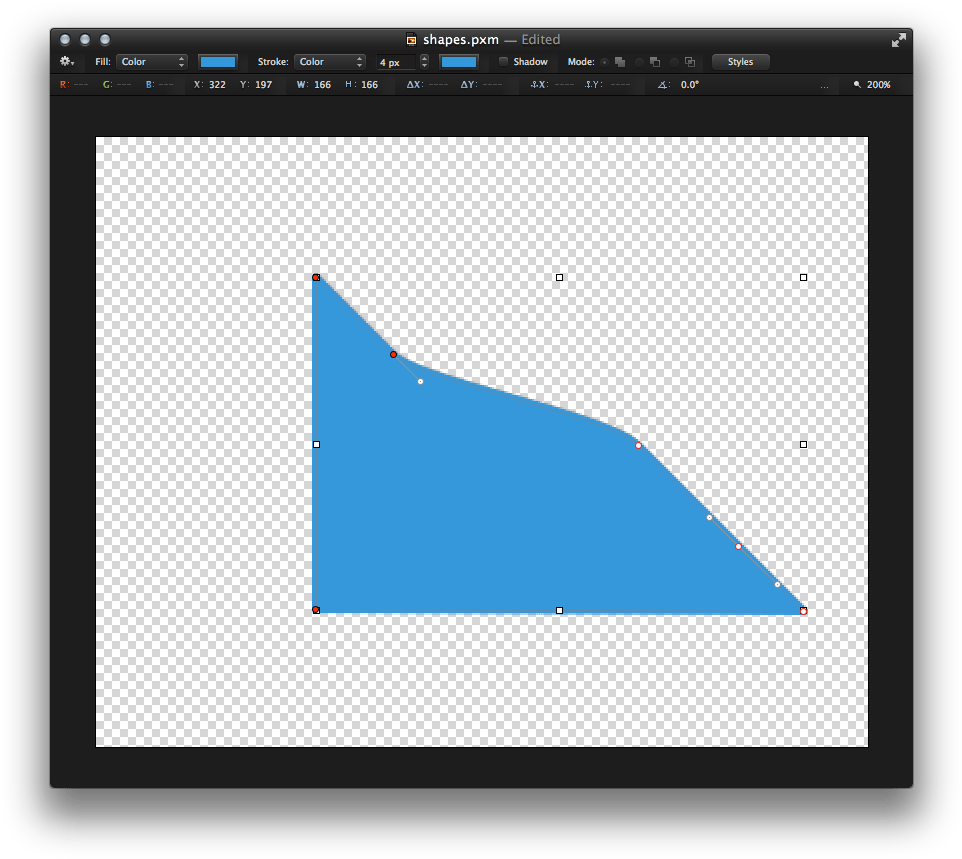
Task: Click the Stroke label
Action: click(x=273, y=61)
